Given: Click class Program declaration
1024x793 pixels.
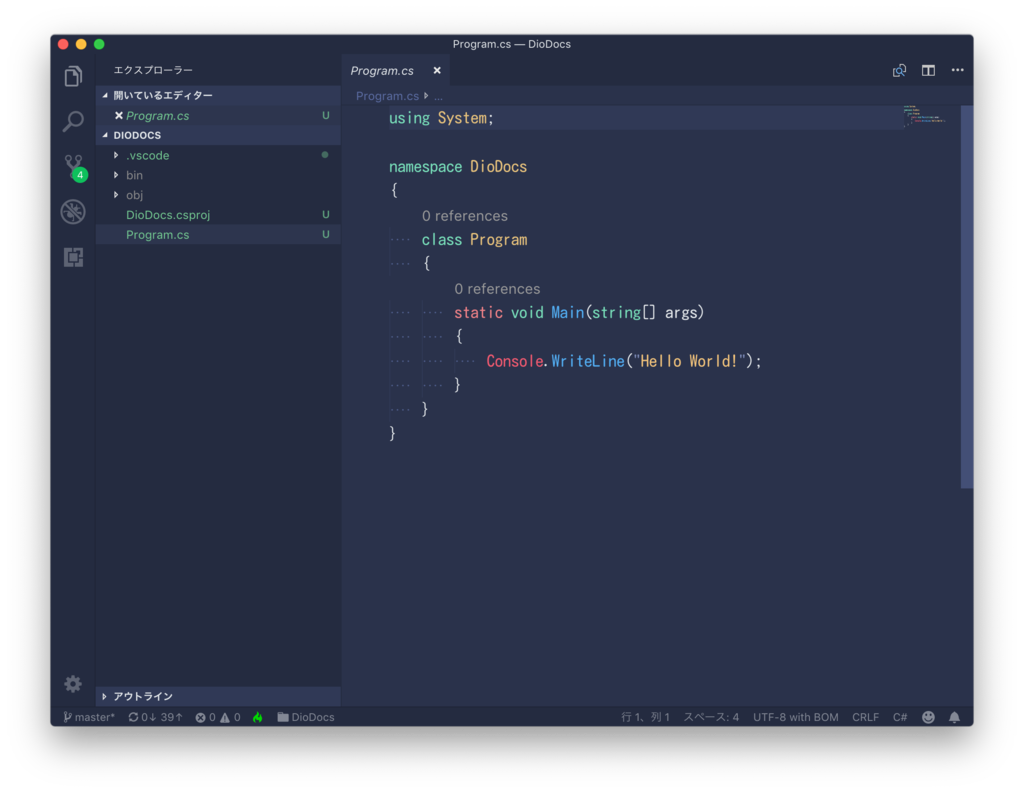Looking at the screenshot, I should click(474, 240).
